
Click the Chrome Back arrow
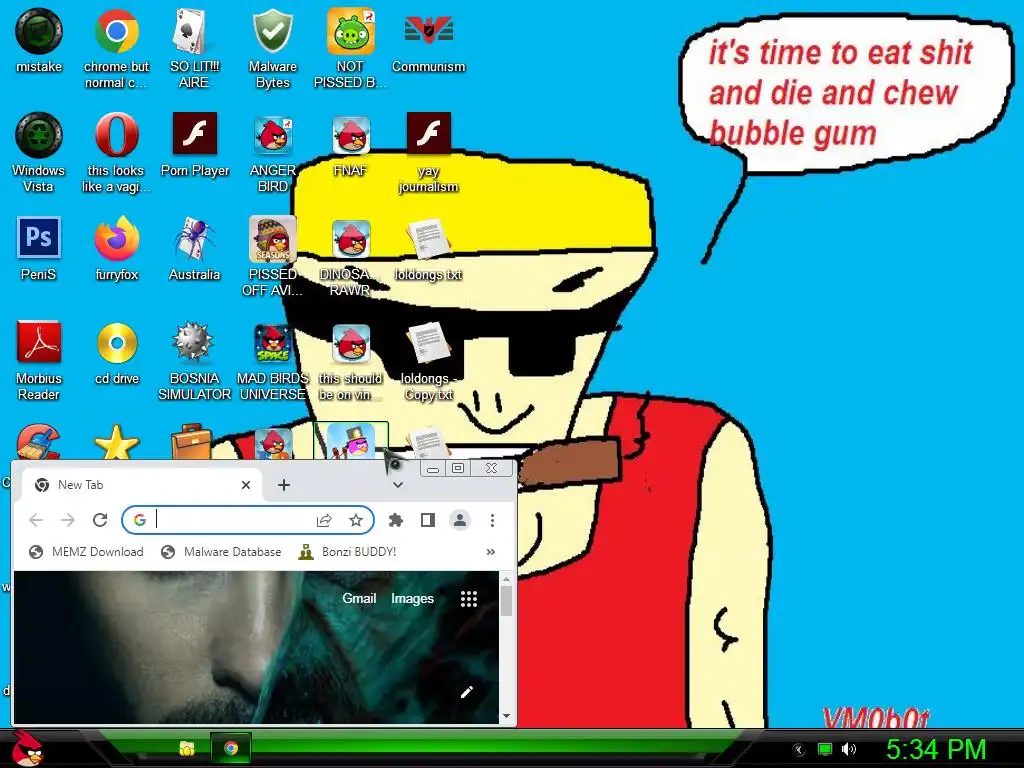(x=36, y=520)
